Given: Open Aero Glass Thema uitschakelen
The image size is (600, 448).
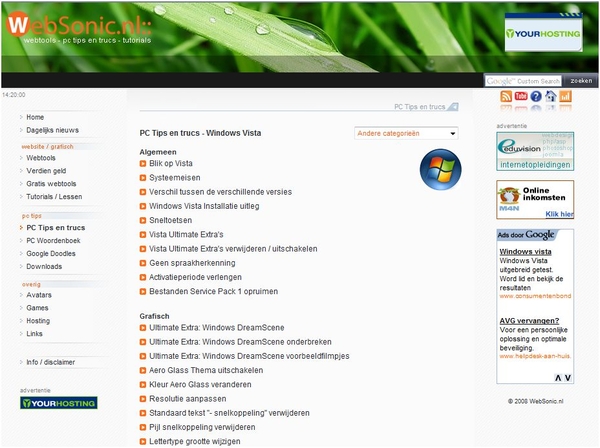Looking at the screenshot, I should tap(206, 370).
